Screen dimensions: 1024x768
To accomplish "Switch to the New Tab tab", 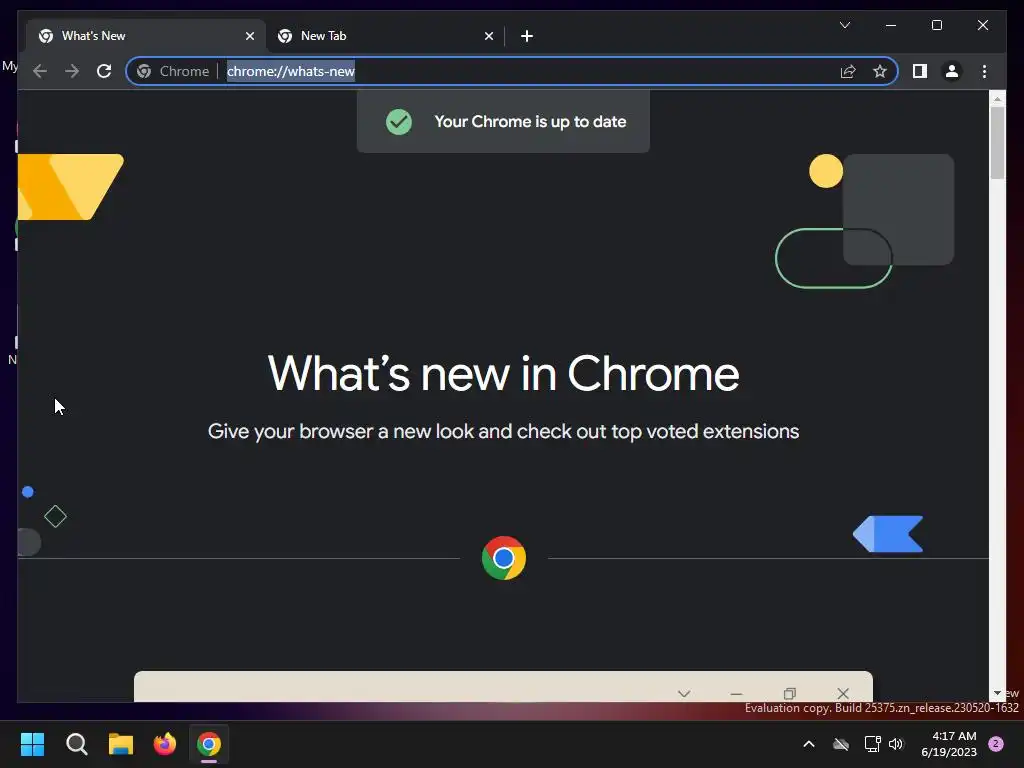I will click(x=385, y=36).
